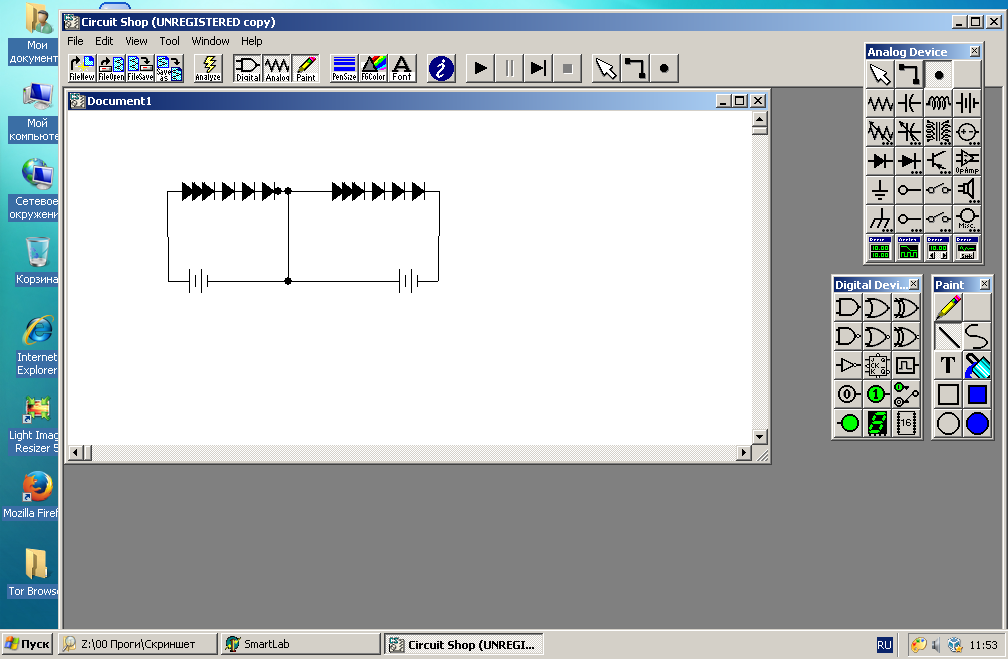
Task: Select the JK flip-flop device
Action: pyautogui.click(x=877, y=366)
